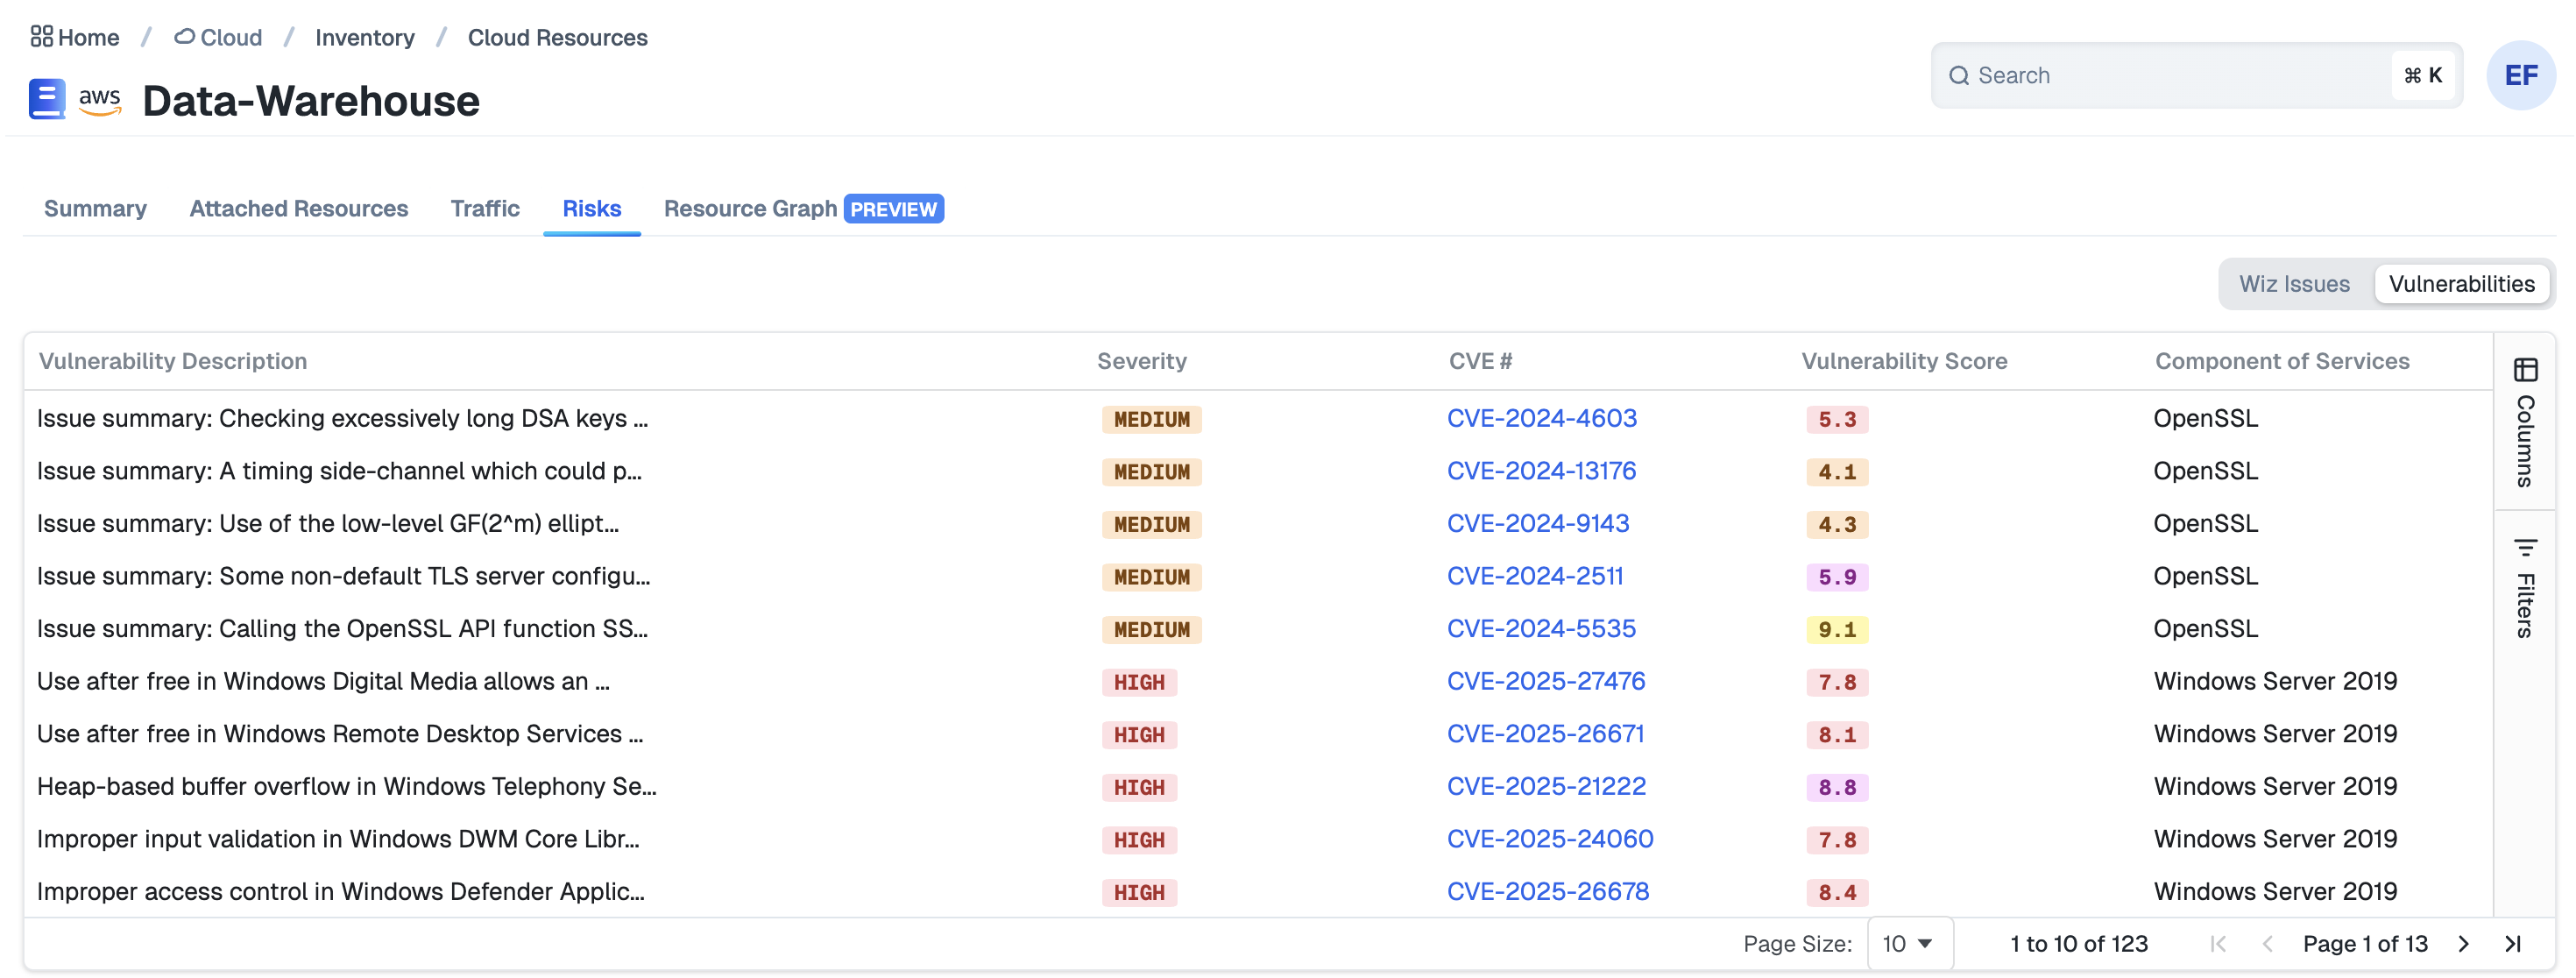
Task: Open CVE-2025-21222 link
Action: point(1546,786)
